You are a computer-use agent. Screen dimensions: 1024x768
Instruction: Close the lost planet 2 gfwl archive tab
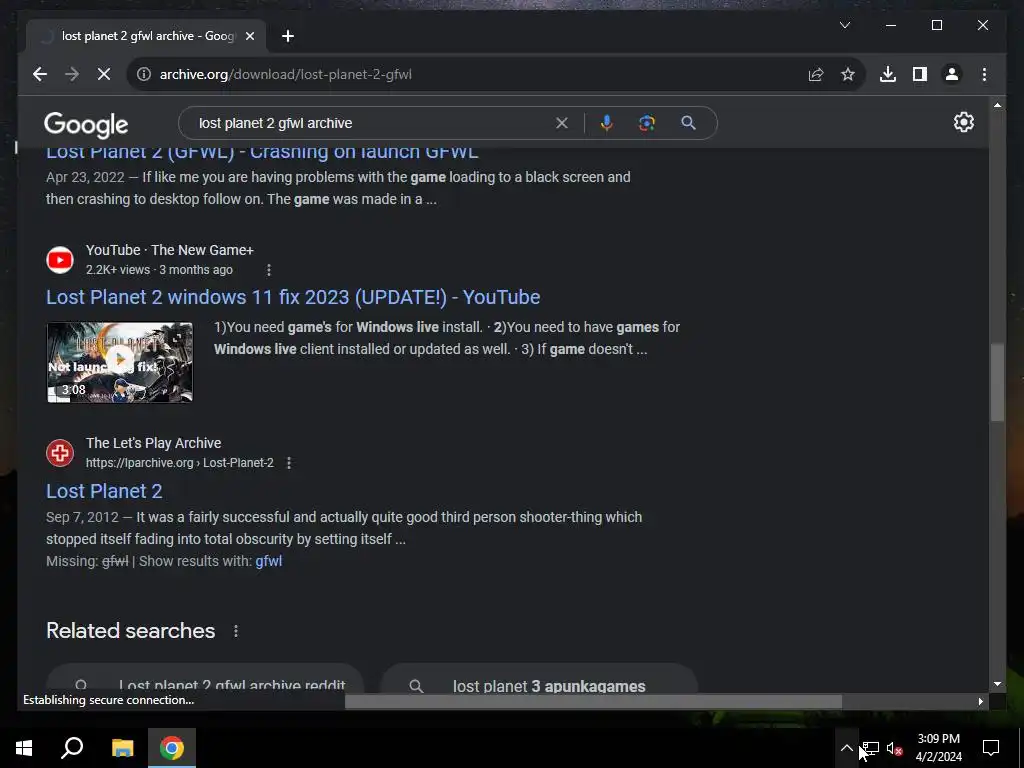click(249, 36)
